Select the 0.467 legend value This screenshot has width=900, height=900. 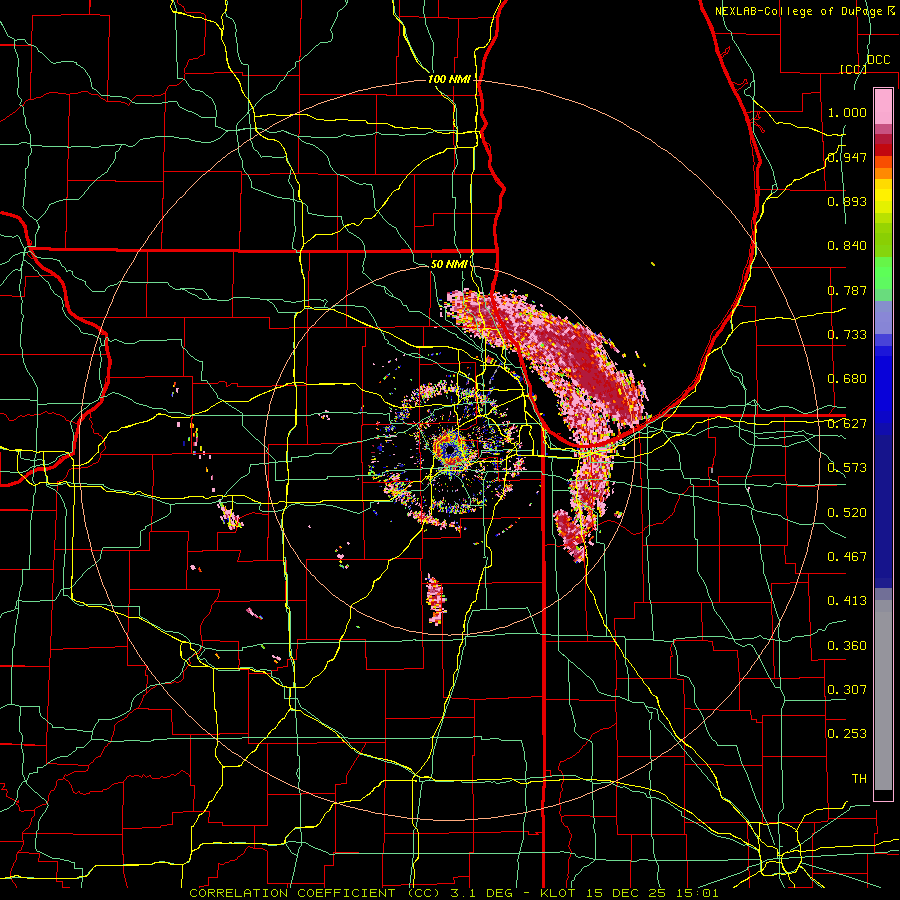[x=847, y=557]
